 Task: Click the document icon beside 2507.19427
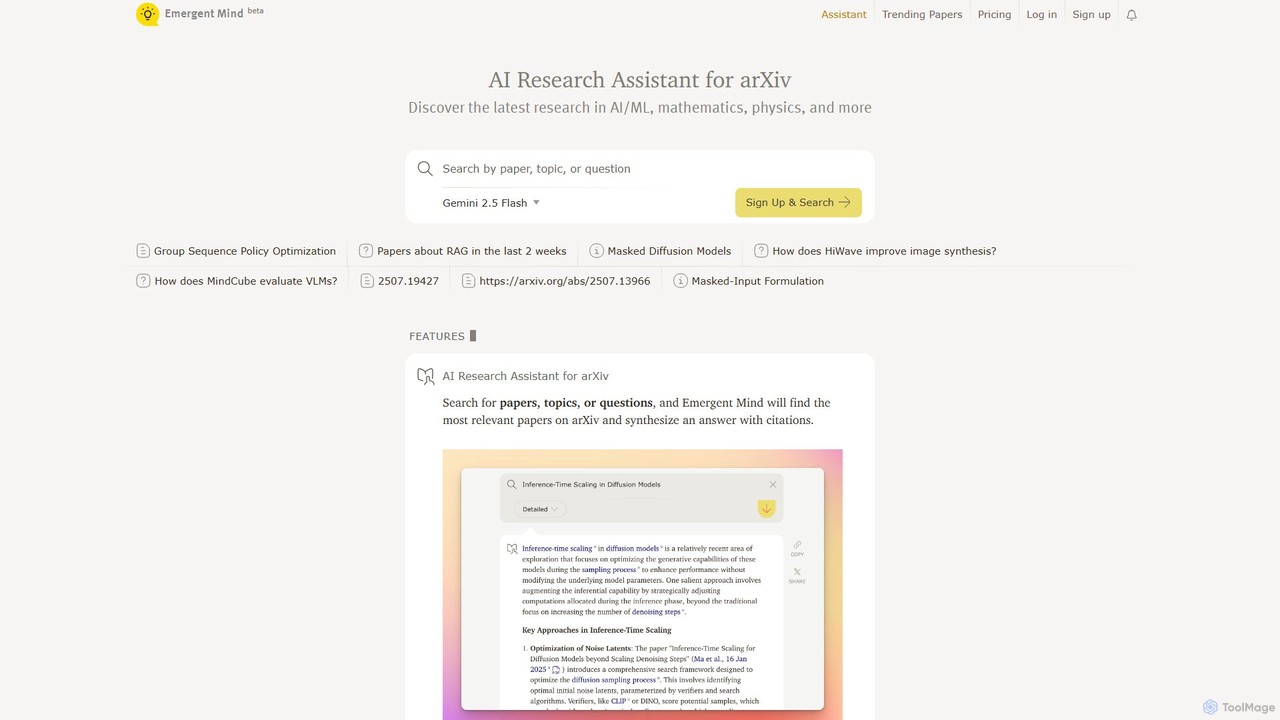click(x=367, y=281)
